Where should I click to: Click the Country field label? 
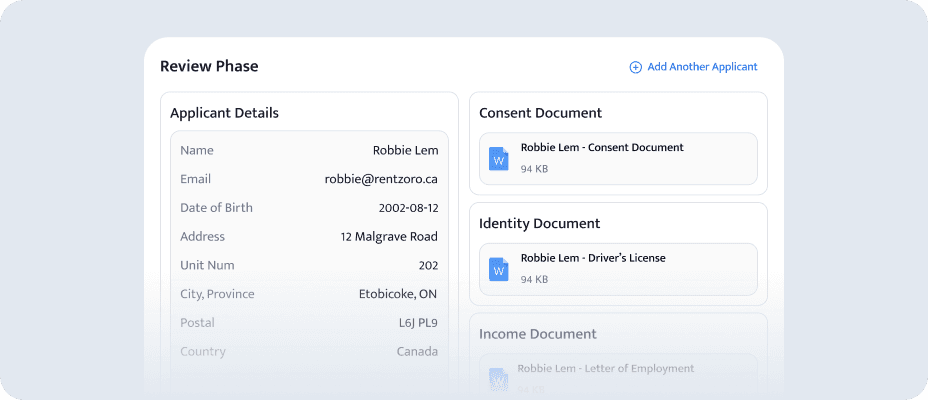click(202, 351)
